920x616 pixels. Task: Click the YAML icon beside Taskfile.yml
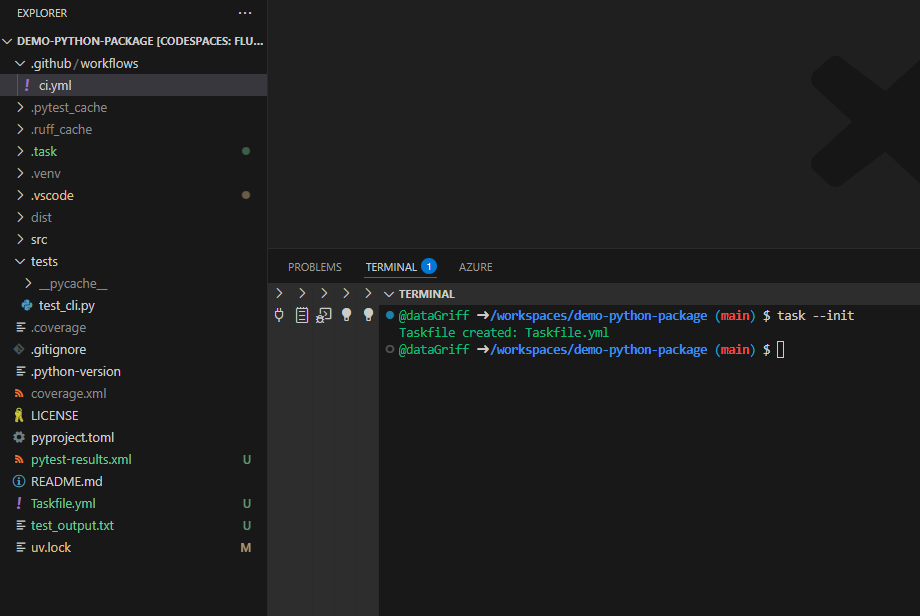(19, 503)
